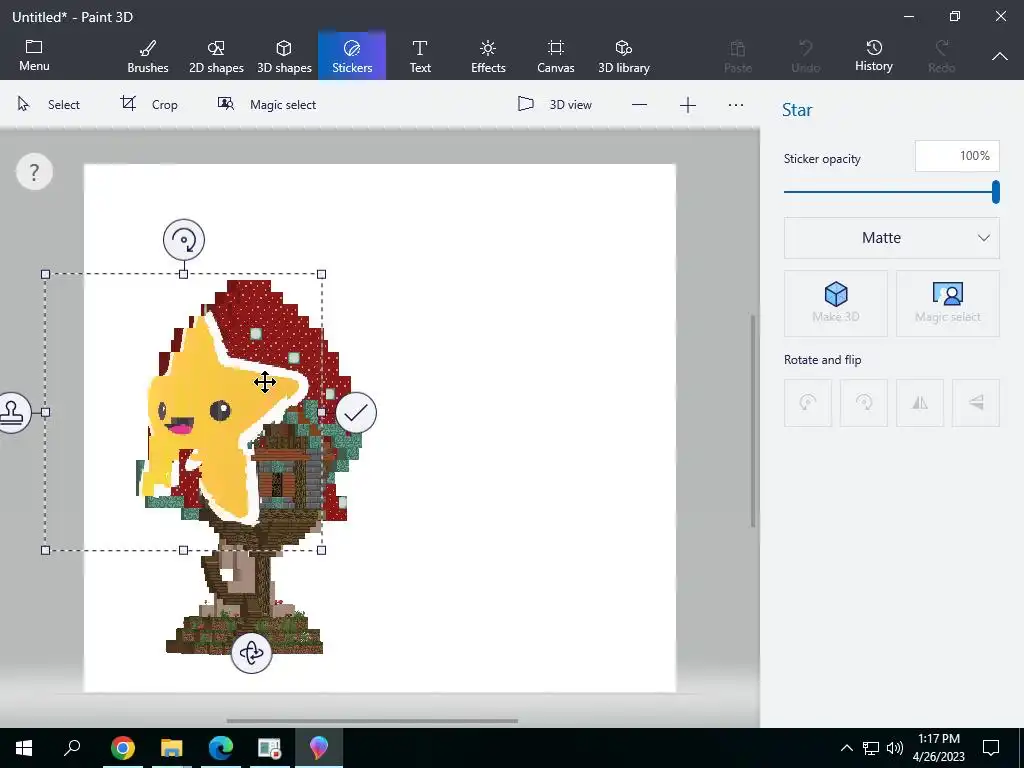Open the 3D library
Image resolution: width=1024 pixels, height=768 pixels.
pyautogui.click(x=624, y=56)
